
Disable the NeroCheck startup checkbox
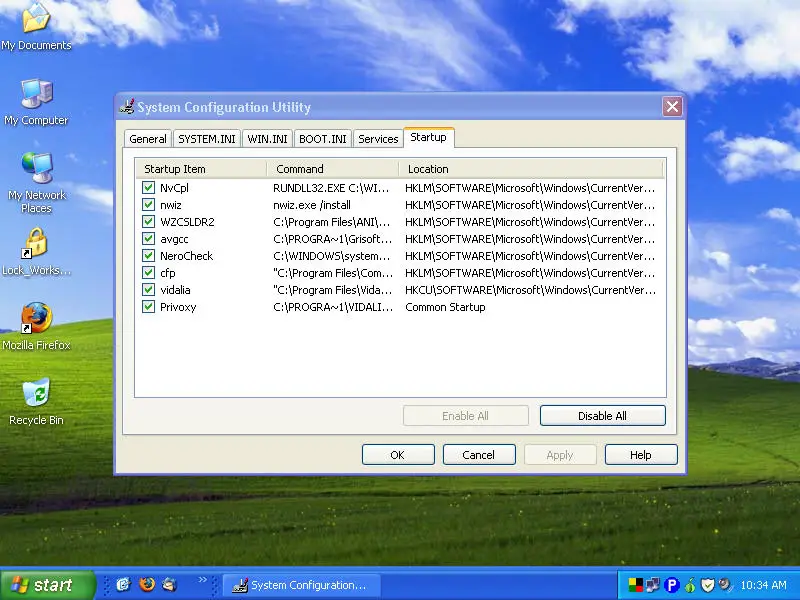point(148,256)
